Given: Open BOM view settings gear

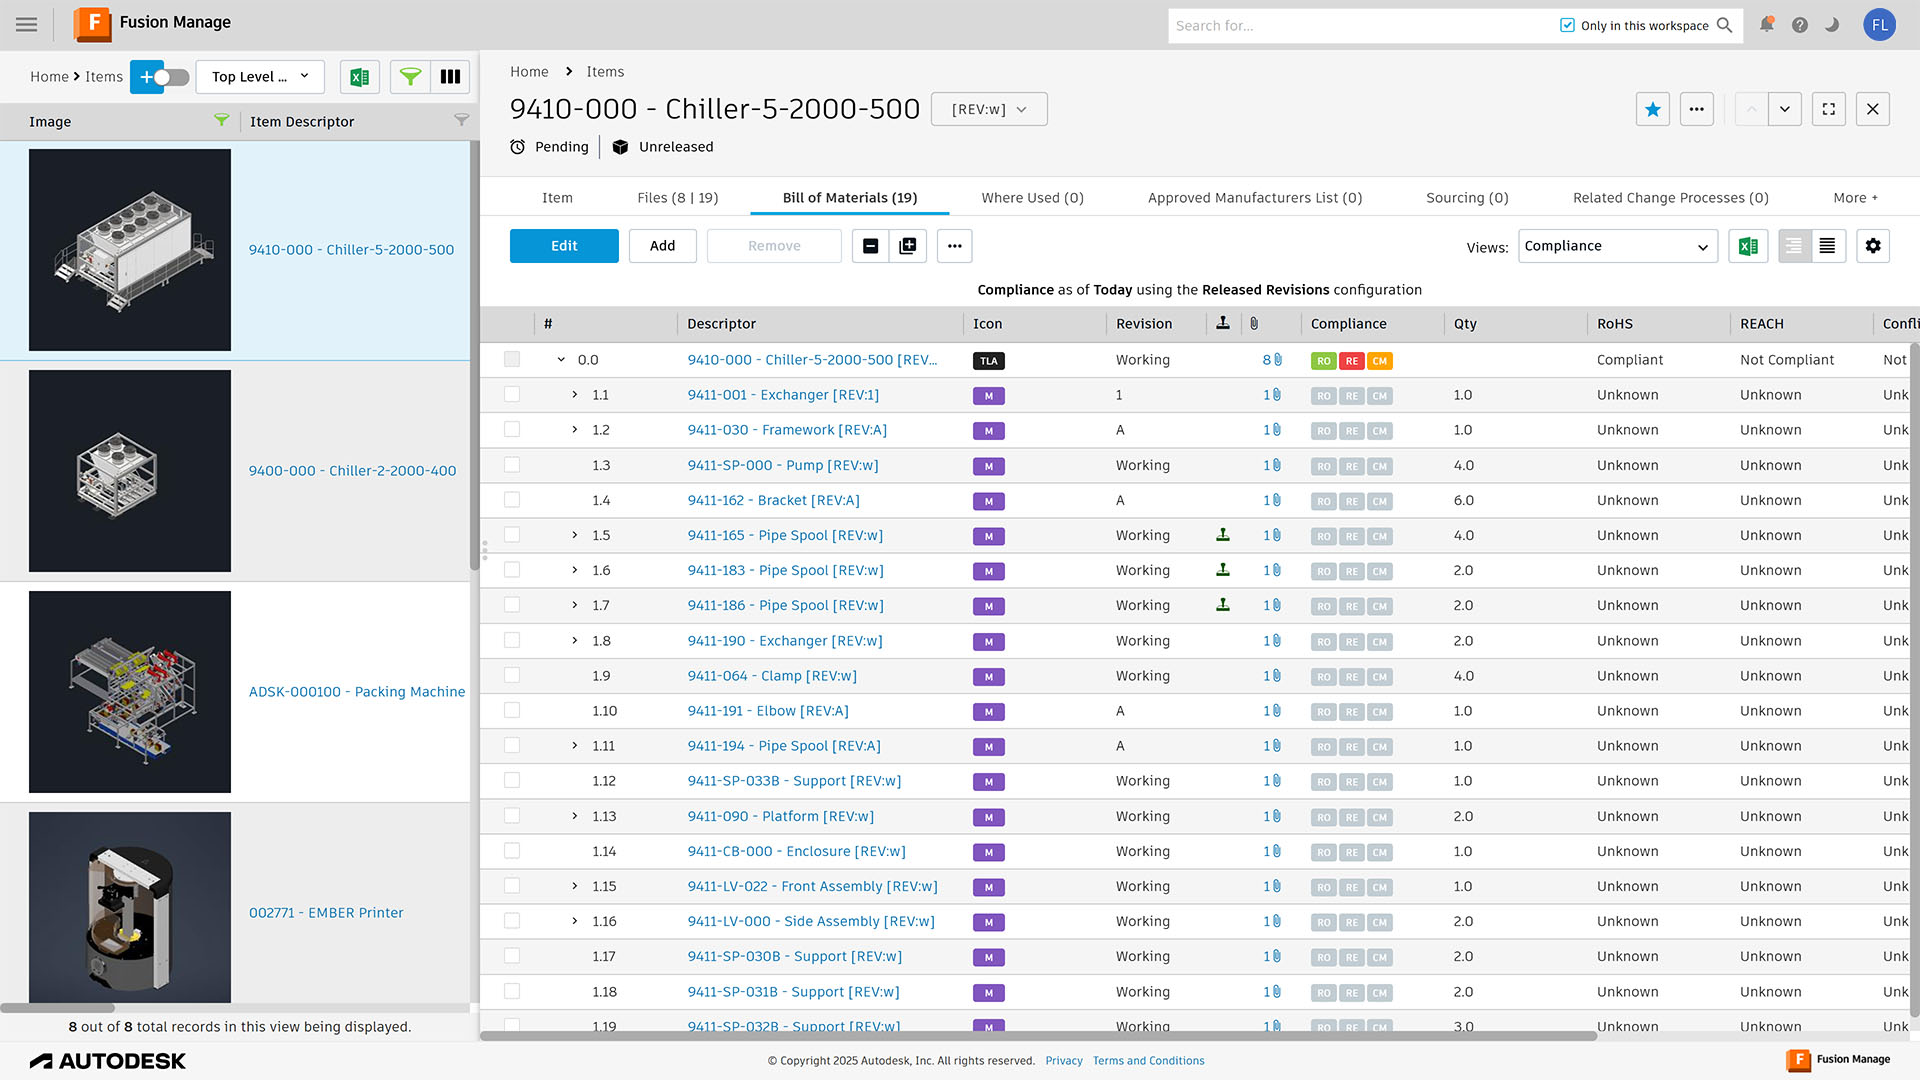Looking at the screenshot, I should click(x=1873, y=246).
